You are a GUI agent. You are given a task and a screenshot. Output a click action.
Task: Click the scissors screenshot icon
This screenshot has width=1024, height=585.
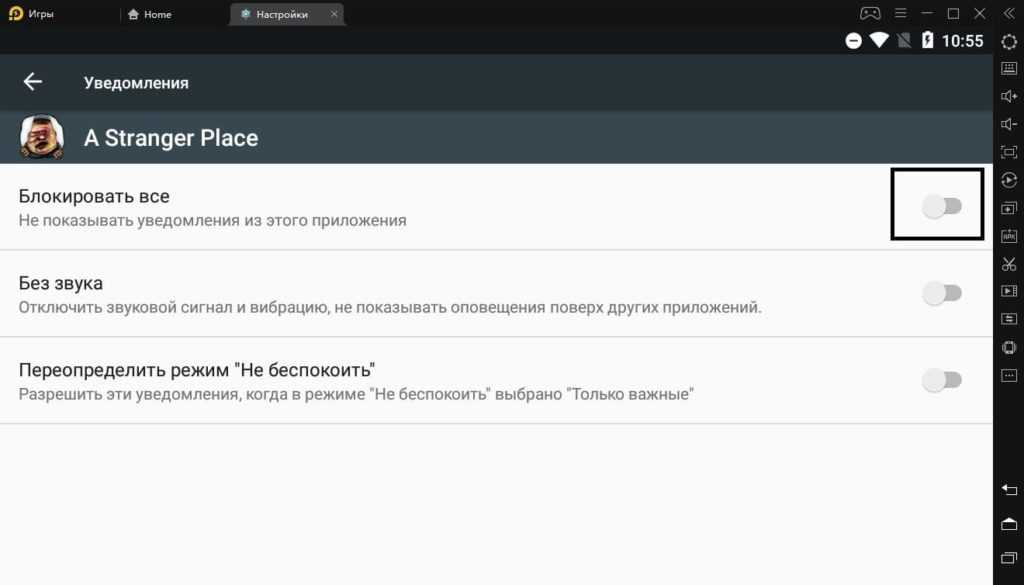pyautogui.click(x=1008, y=264)
